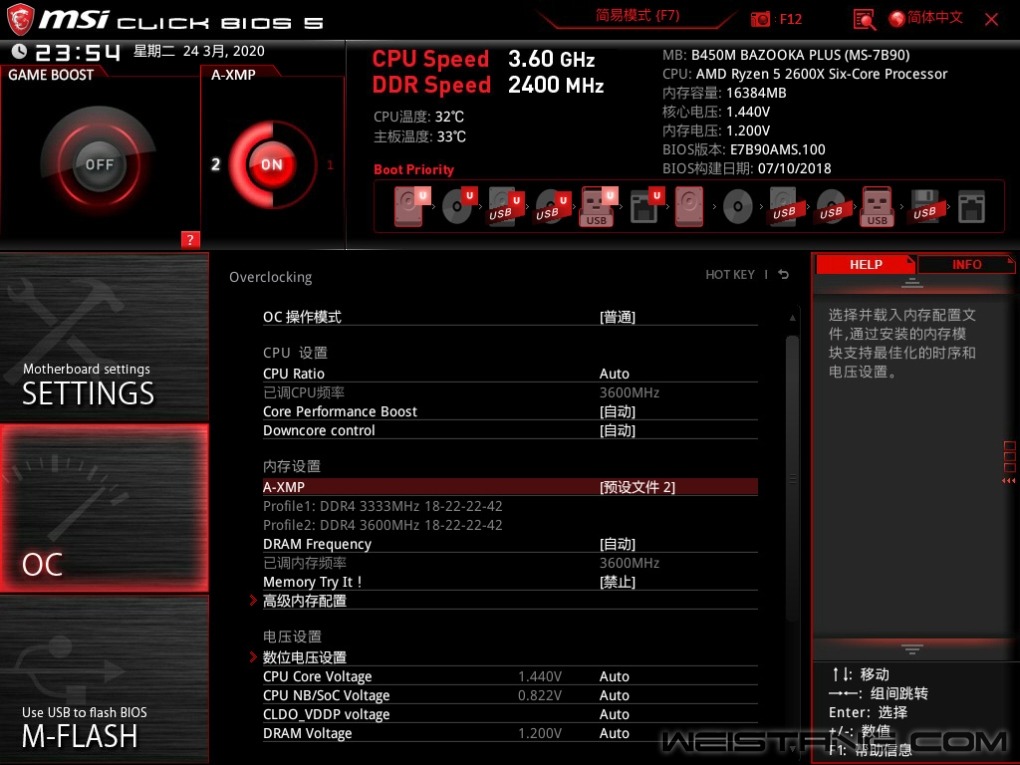The height and width of the screenshot is (765, 1020).
Task: Open the Downcore control option
Action: (x=510, y=430)
